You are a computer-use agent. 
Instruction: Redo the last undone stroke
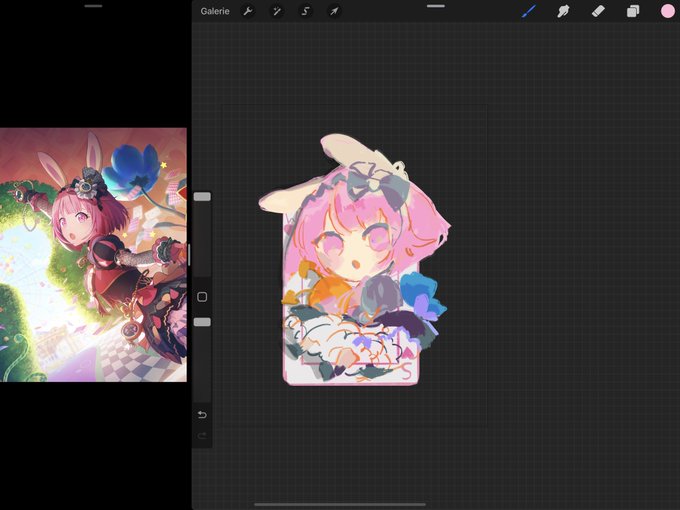[x=202, y=436]
